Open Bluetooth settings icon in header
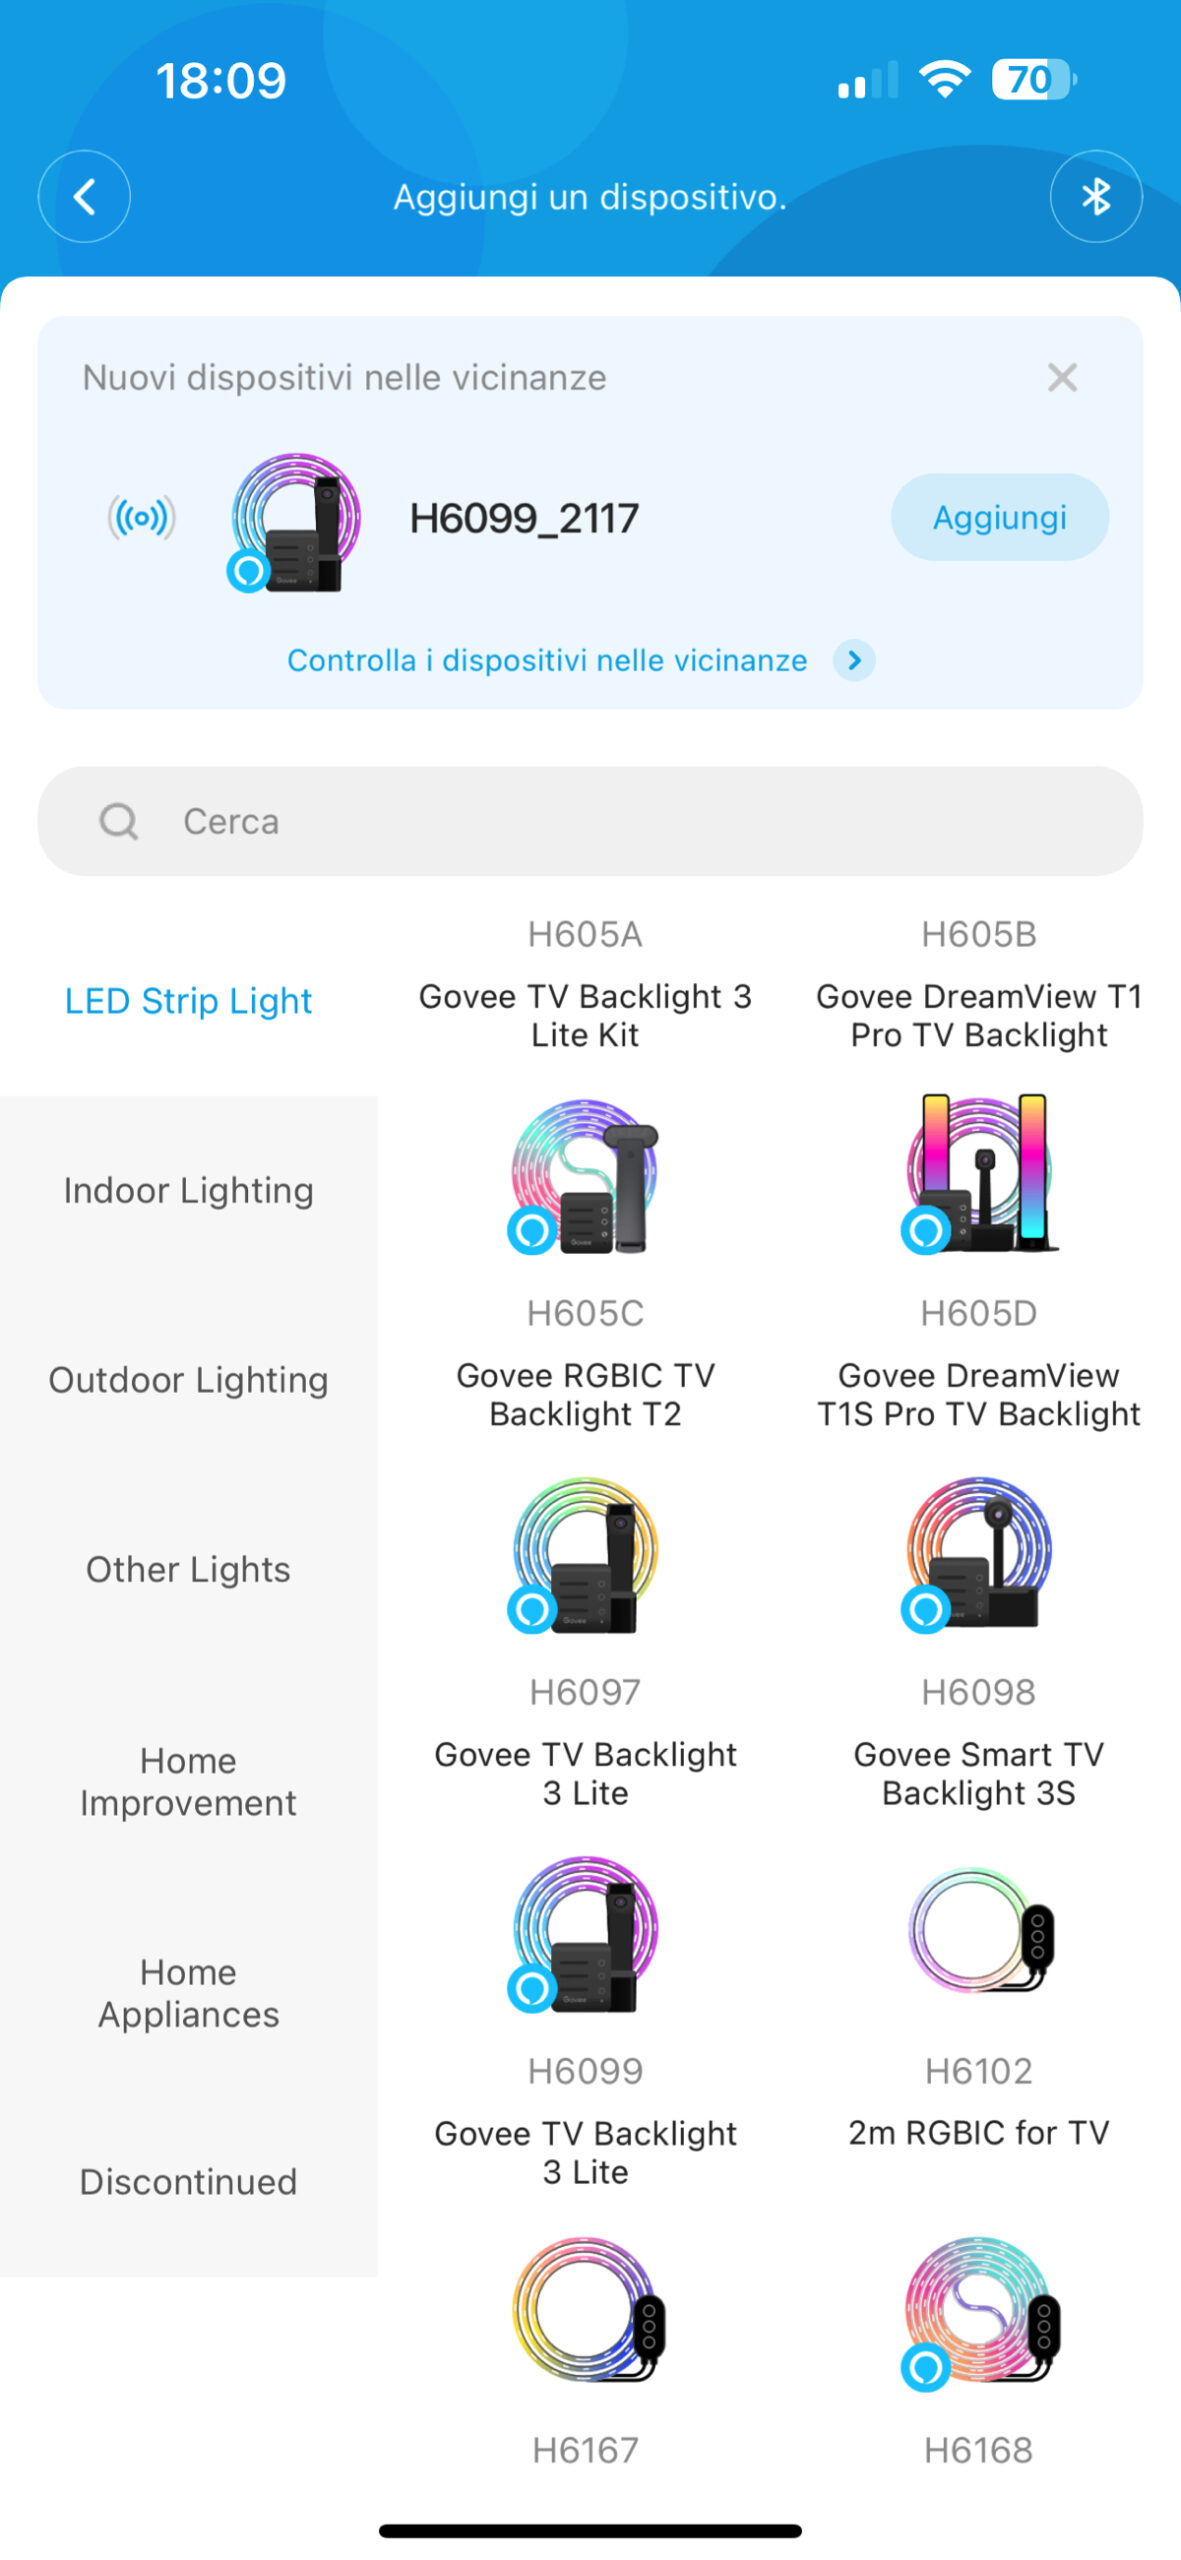Image resolution: width=1181 pixels, height=2560 pixels. coord(1096,196)
